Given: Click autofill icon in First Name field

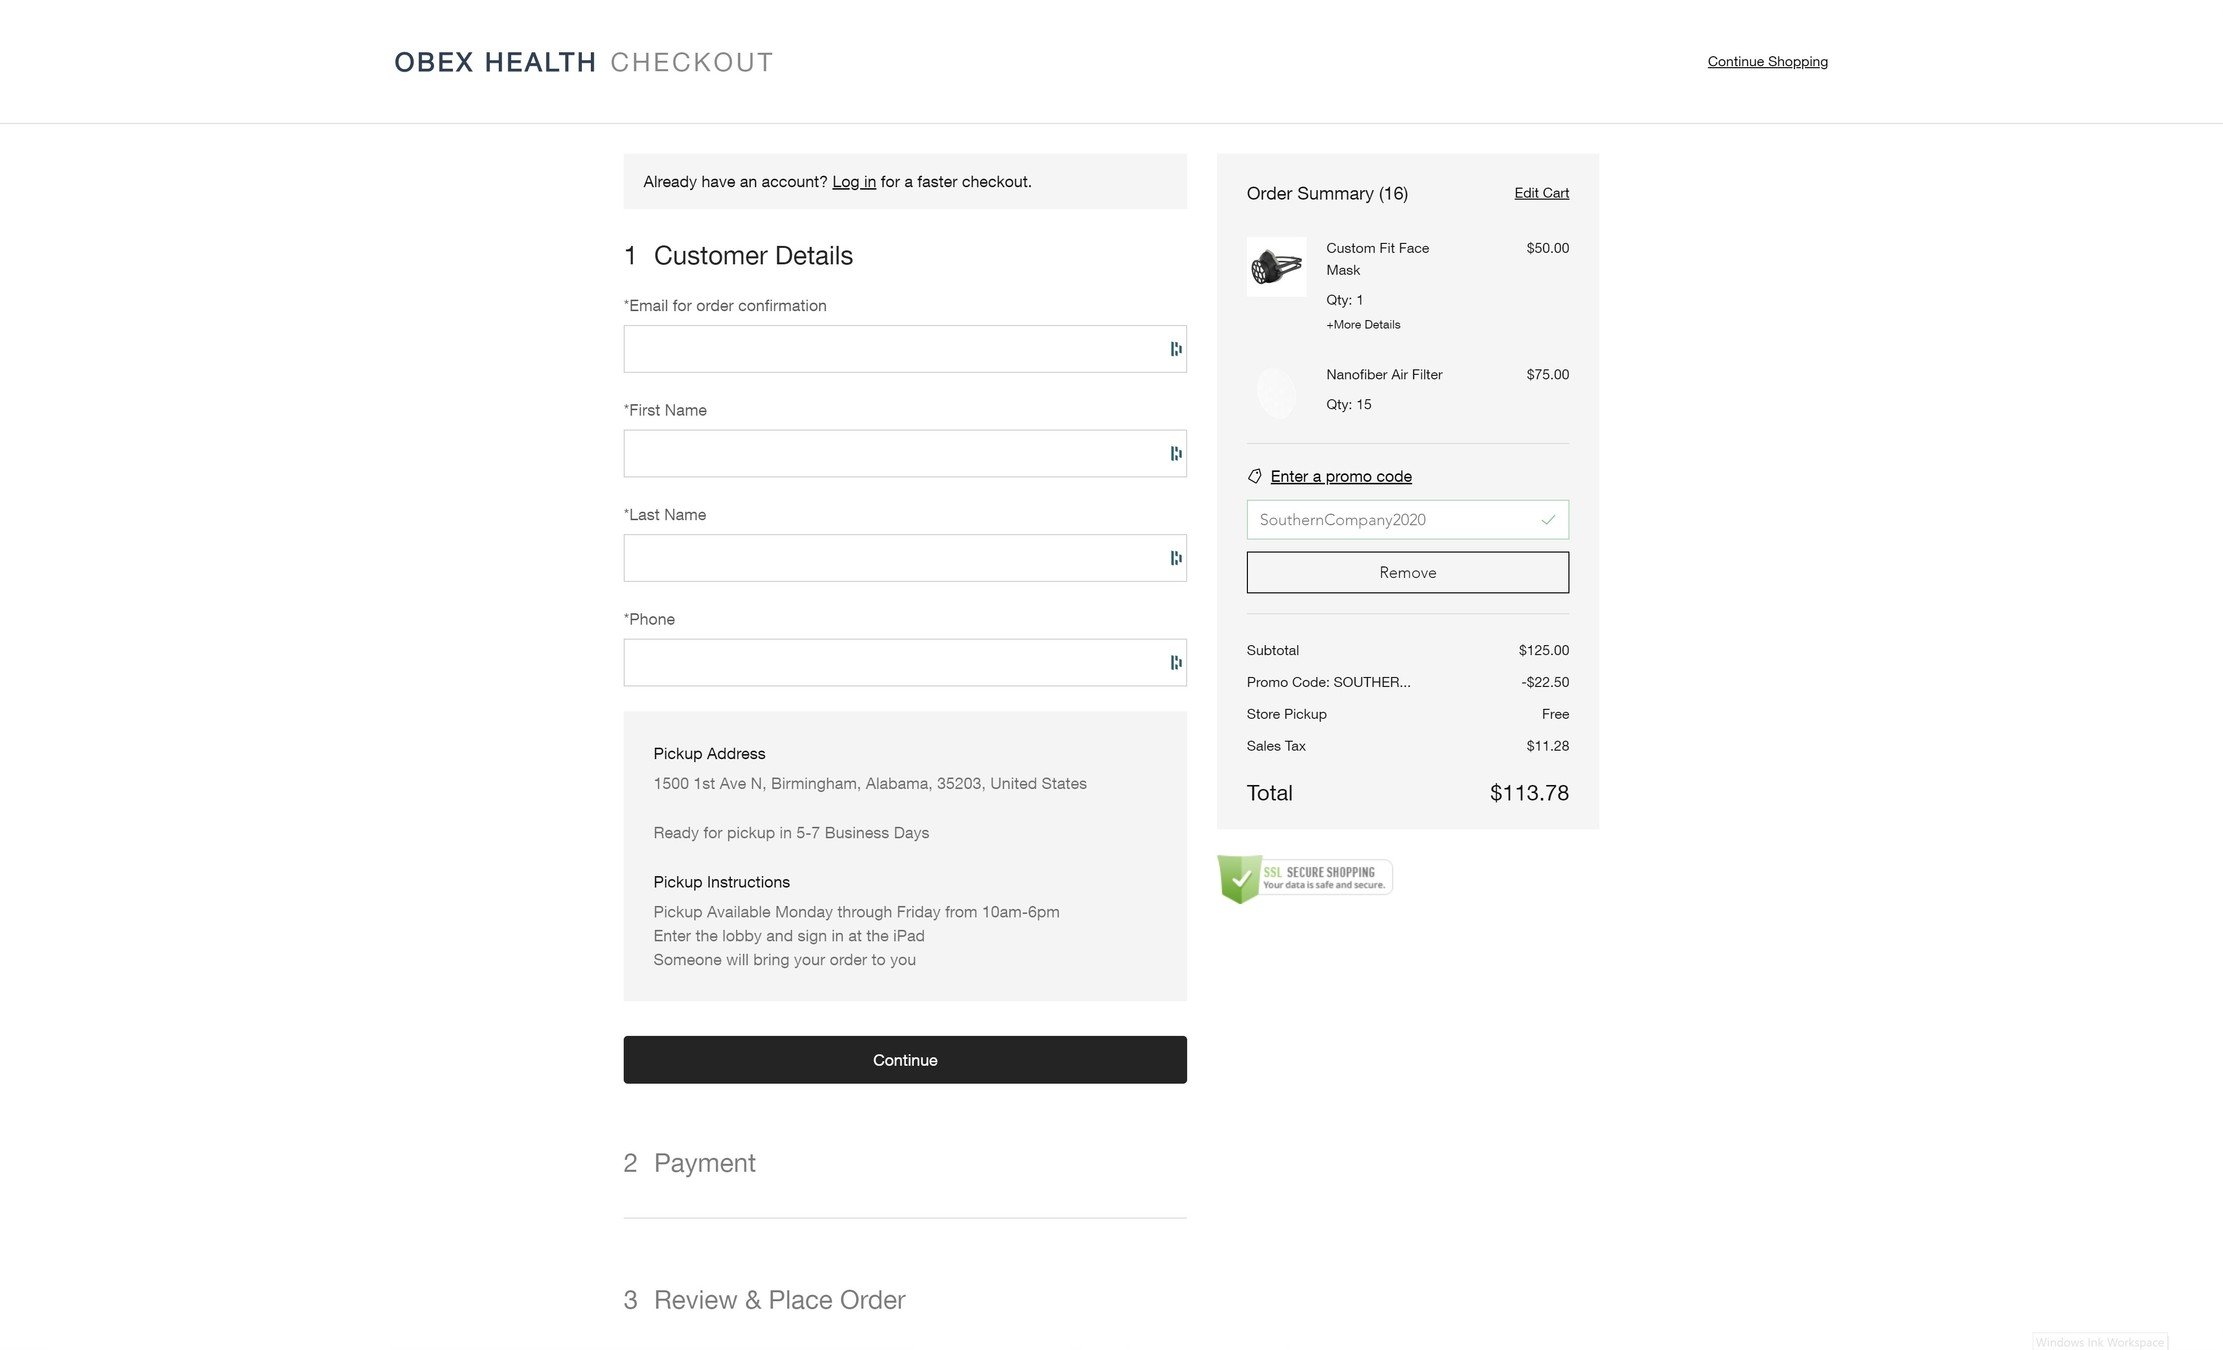Looking at the screenshot, I should click(x=1175, y=454).
